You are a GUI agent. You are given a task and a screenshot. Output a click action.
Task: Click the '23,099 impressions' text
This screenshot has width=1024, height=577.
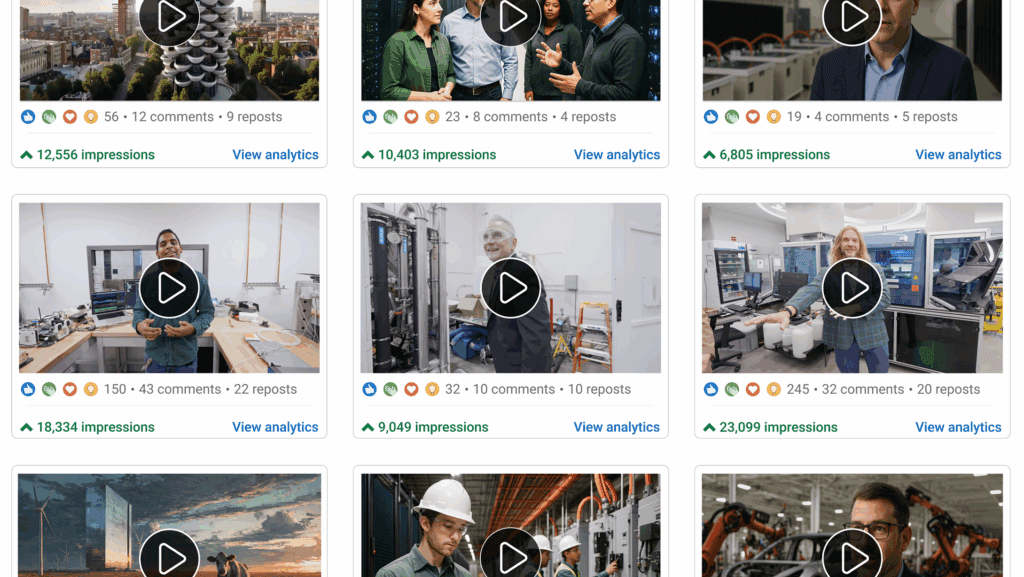tap(778, 427)
